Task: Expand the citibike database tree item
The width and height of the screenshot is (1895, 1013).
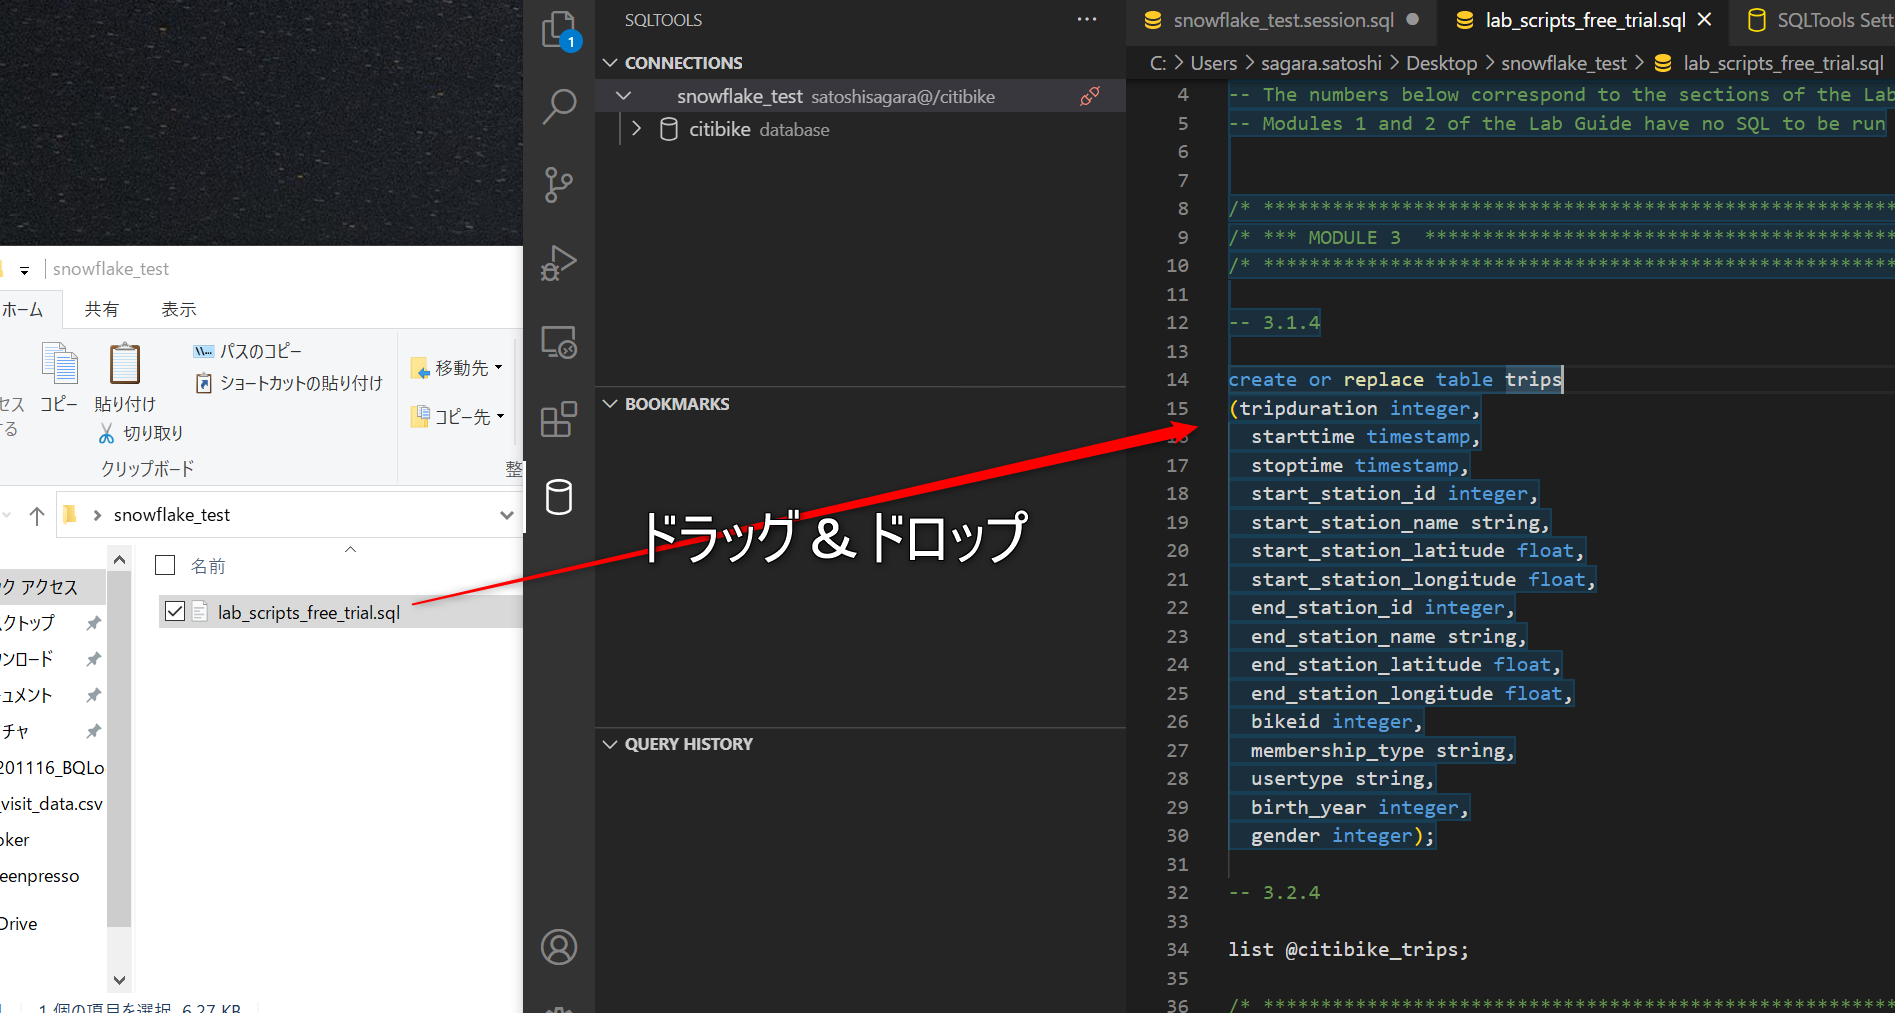Action: point(636,128)
